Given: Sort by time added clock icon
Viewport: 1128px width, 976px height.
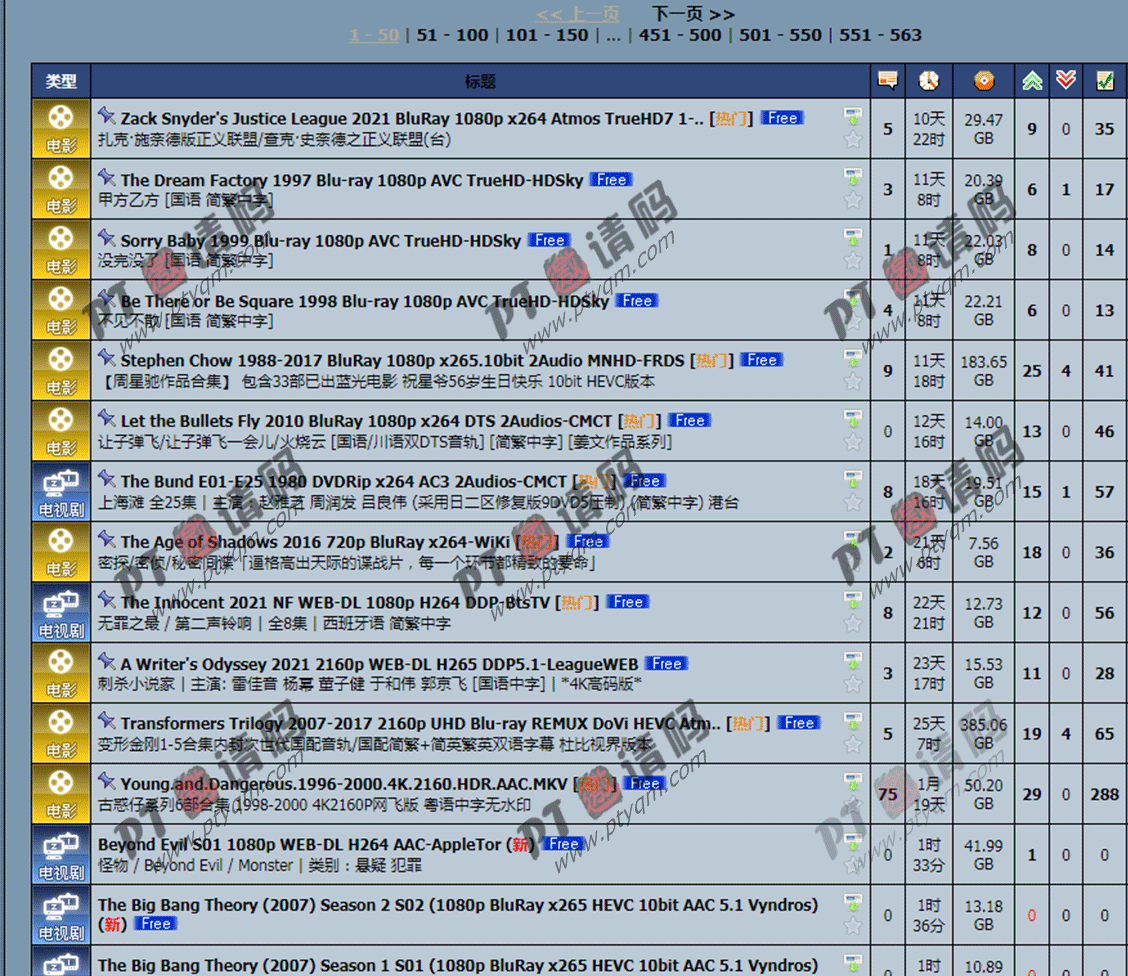Looking at the screenshot, I should 929,80.
